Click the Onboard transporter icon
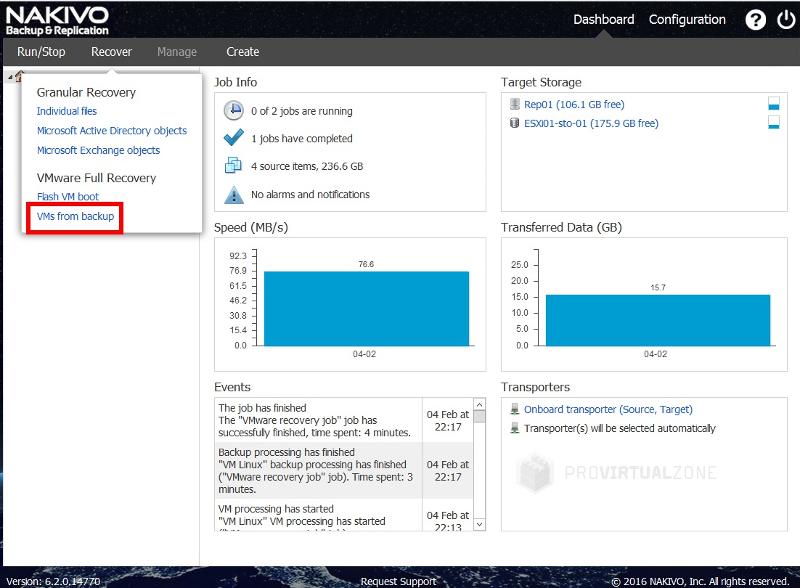Viewport: 800px width, 588px height. 515,409
